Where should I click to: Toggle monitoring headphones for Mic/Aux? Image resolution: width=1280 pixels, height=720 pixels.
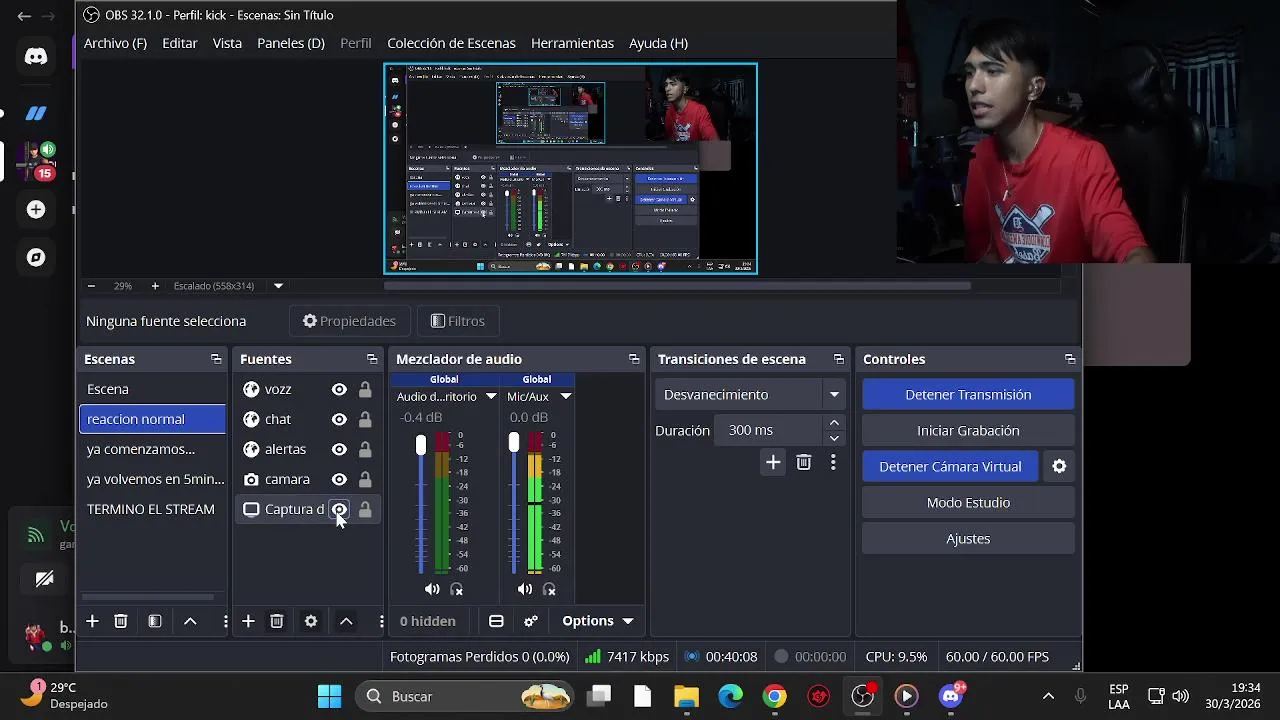coord(549,589)
